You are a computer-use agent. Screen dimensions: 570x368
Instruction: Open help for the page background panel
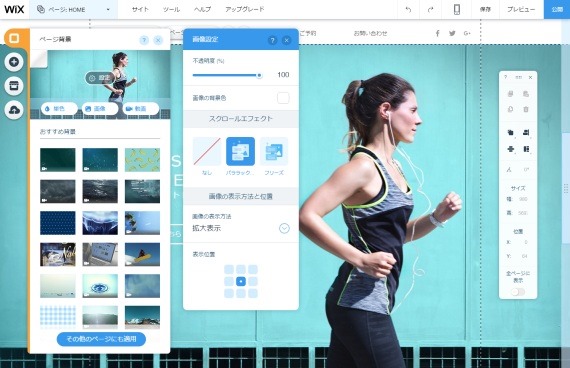144,40
